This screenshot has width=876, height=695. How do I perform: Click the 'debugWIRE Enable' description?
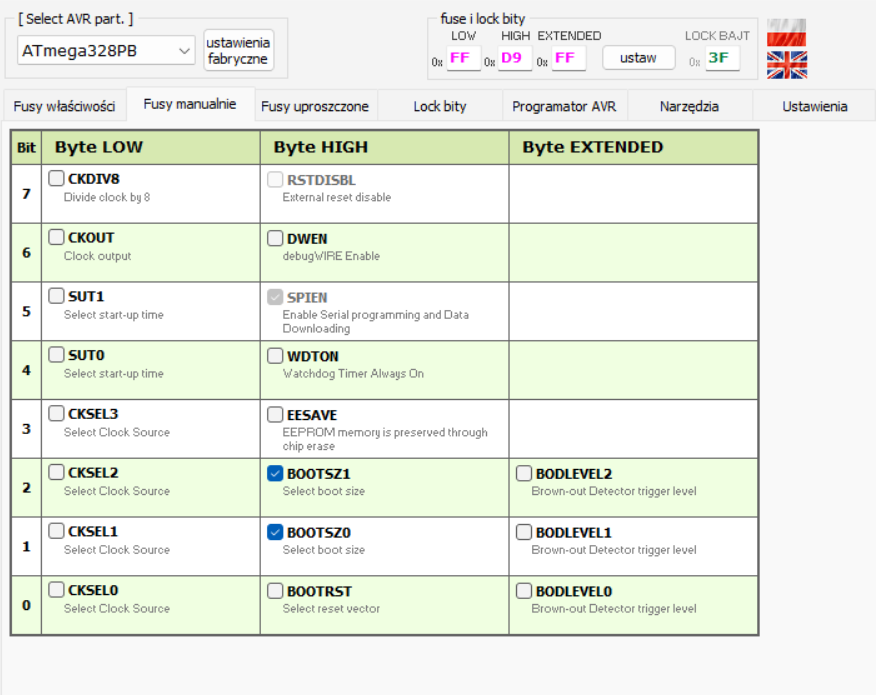click(331, 256)
